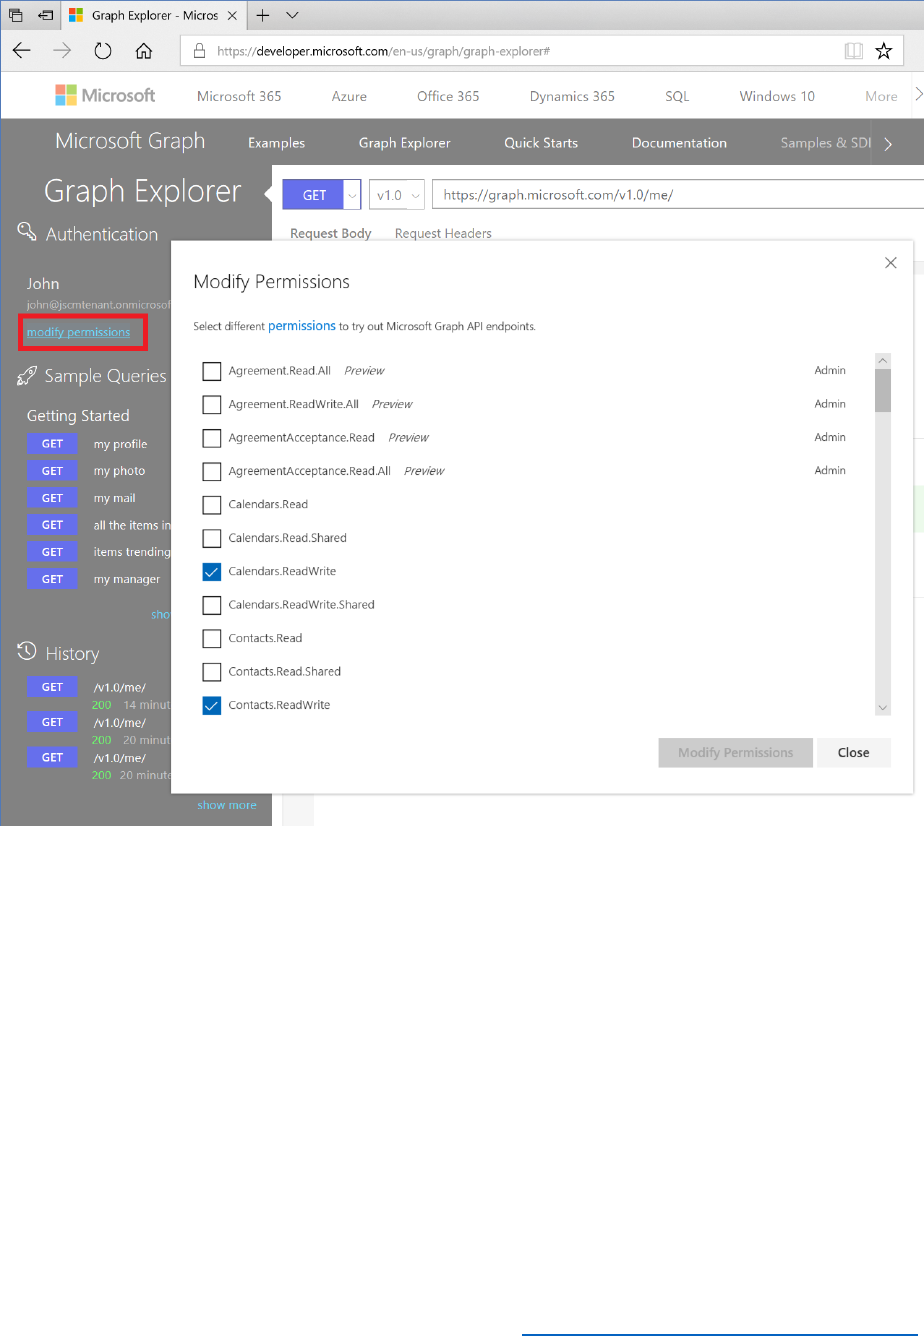Viewport: 924px width, 1336px height.
Task: Uncheck Calendars.ReadWrite permission
Action: point(212,572)
